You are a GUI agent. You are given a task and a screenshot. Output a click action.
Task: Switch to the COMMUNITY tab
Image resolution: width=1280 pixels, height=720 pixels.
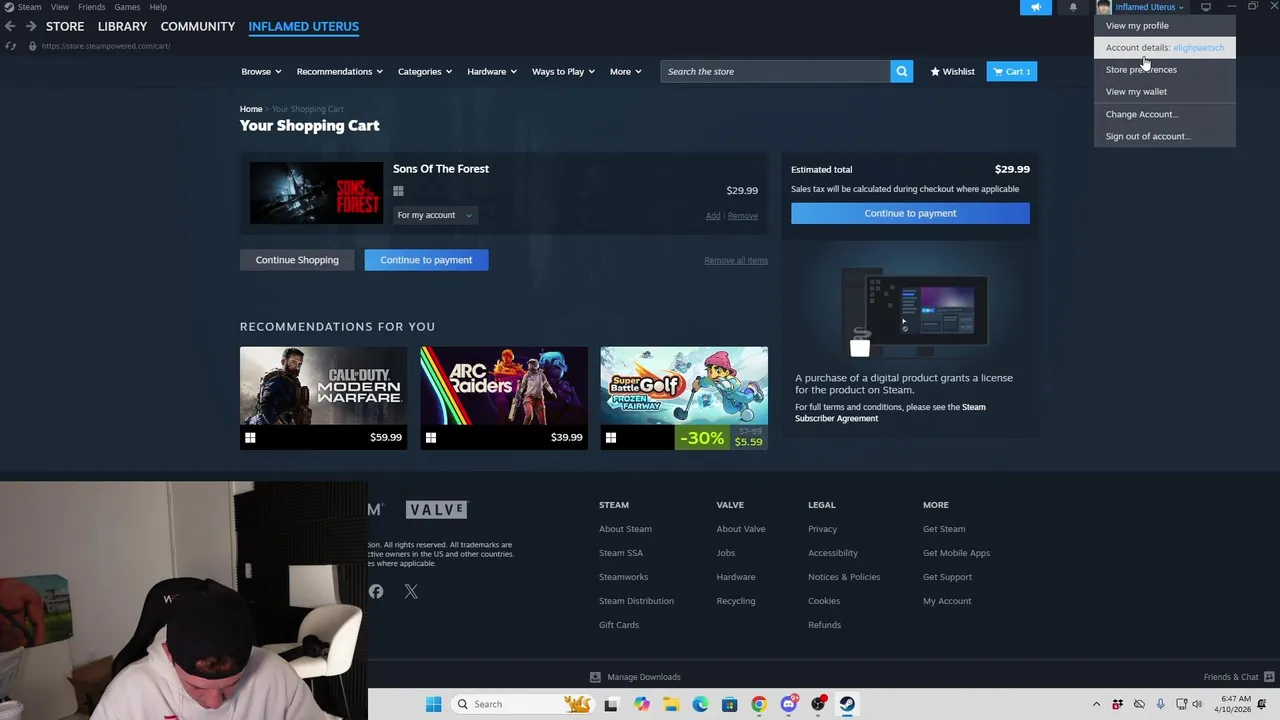198,26
